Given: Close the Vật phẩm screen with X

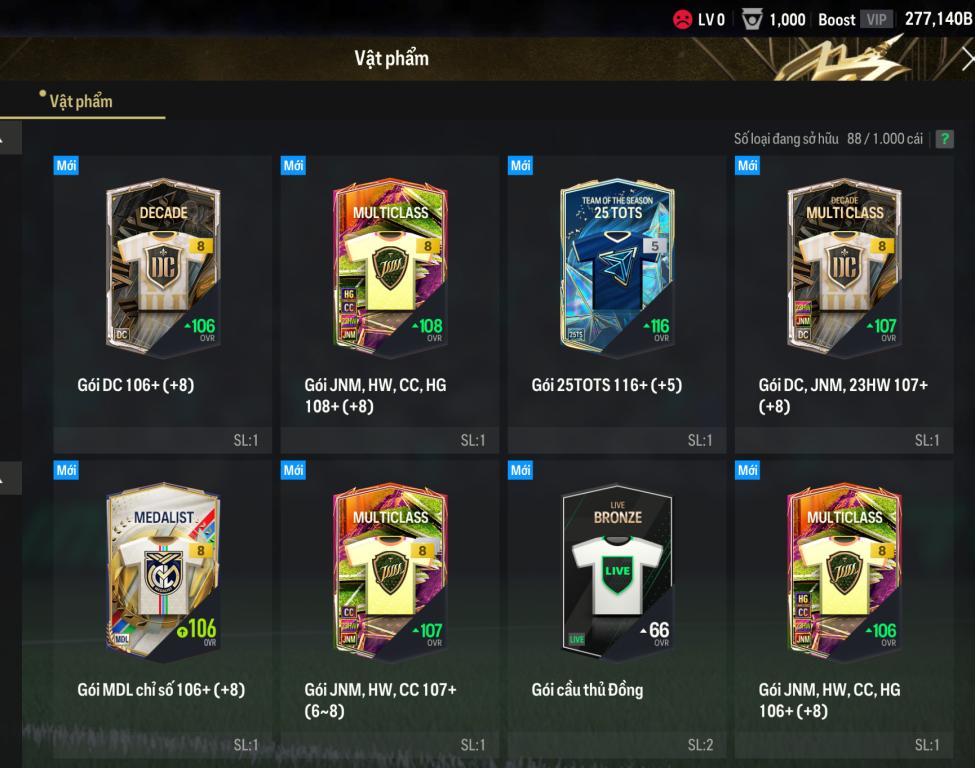Looking at the screenshot, I should tap(968, 59).
